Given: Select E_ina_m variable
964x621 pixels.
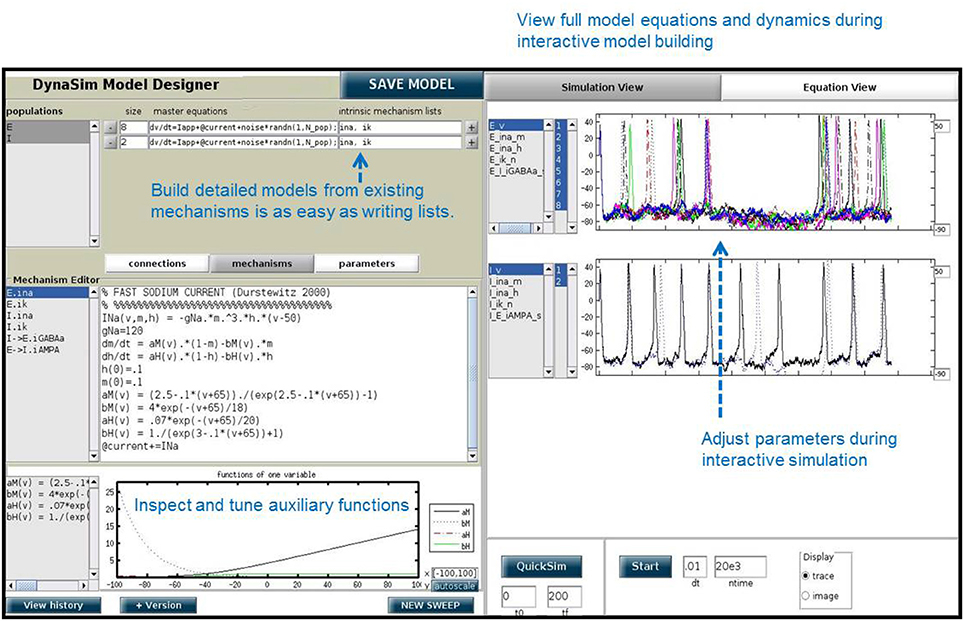Looking at the screenshot, I should click(516, 136).
